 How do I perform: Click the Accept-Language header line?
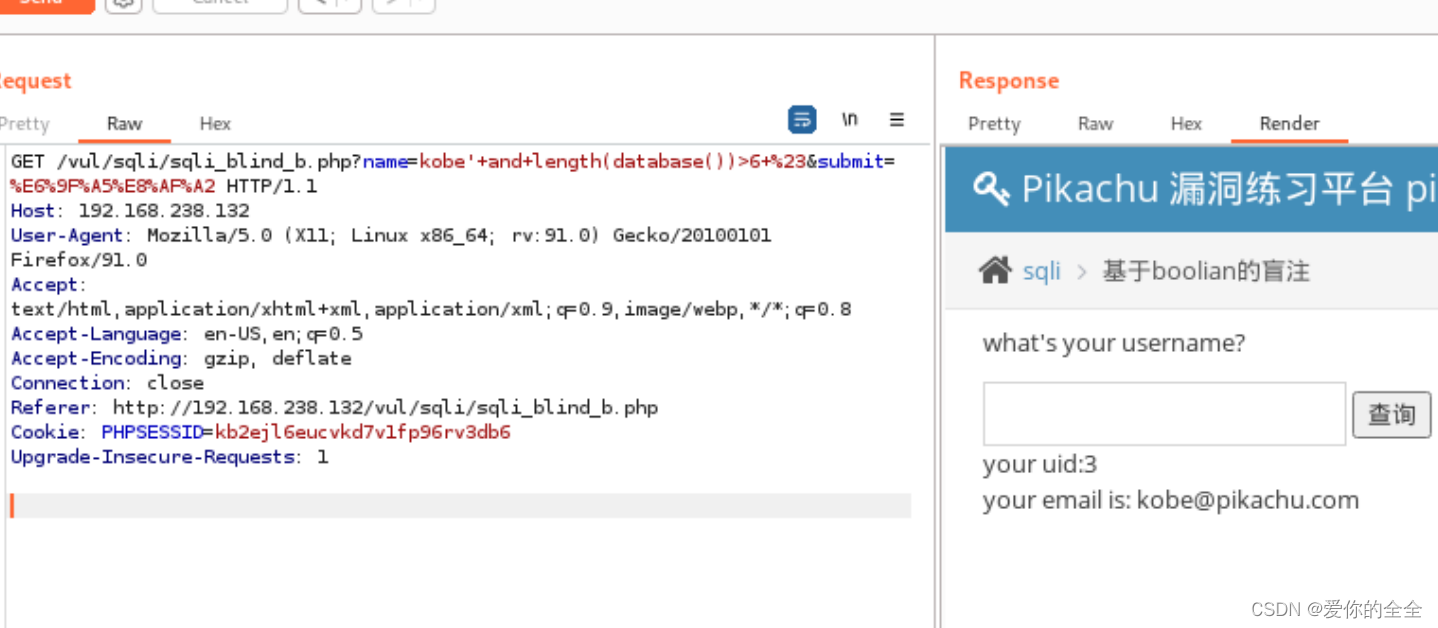pos(187,334)
